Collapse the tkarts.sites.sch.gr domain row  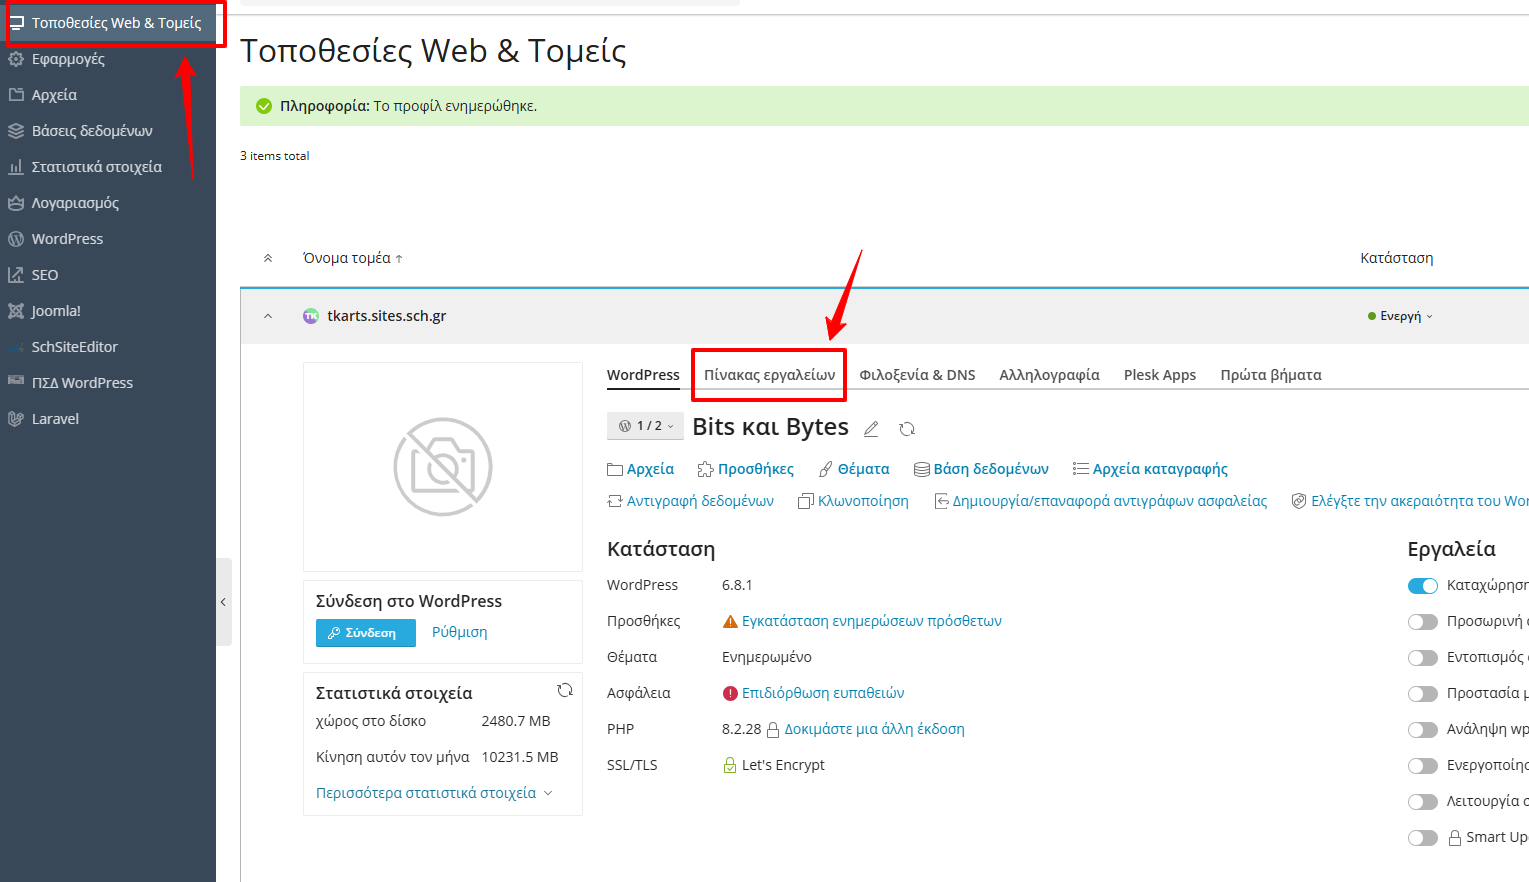click(267, 316)
